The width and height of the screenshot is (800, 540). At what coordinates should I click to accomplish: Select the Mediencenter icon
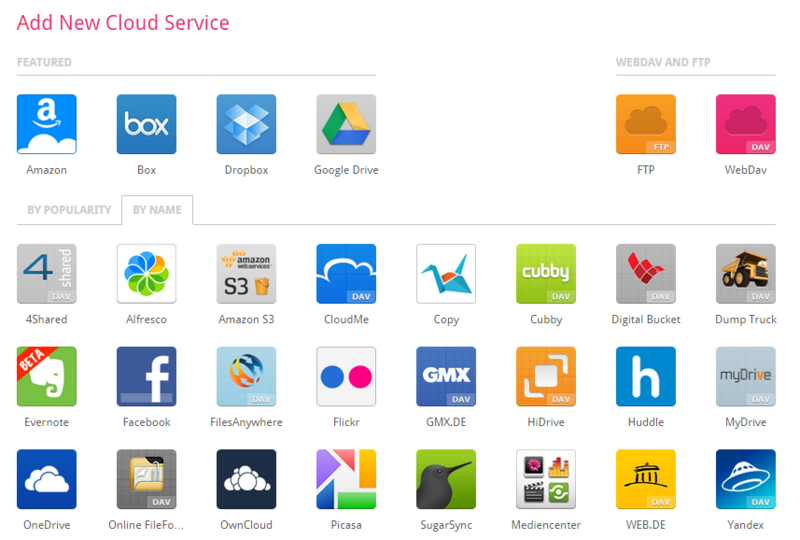[546, 479]
